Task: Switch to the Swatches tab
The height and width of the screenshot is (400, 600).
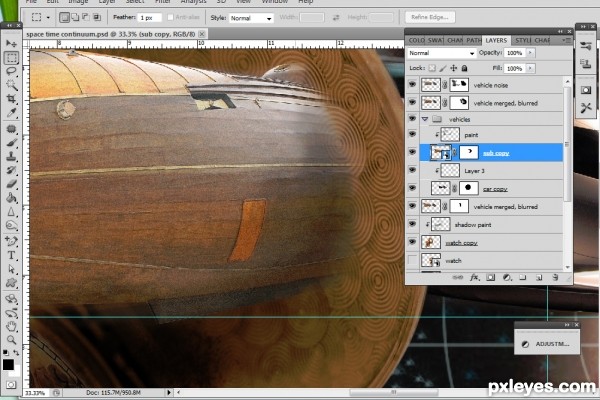Action: pyautogui.click(x=435, y=40)
